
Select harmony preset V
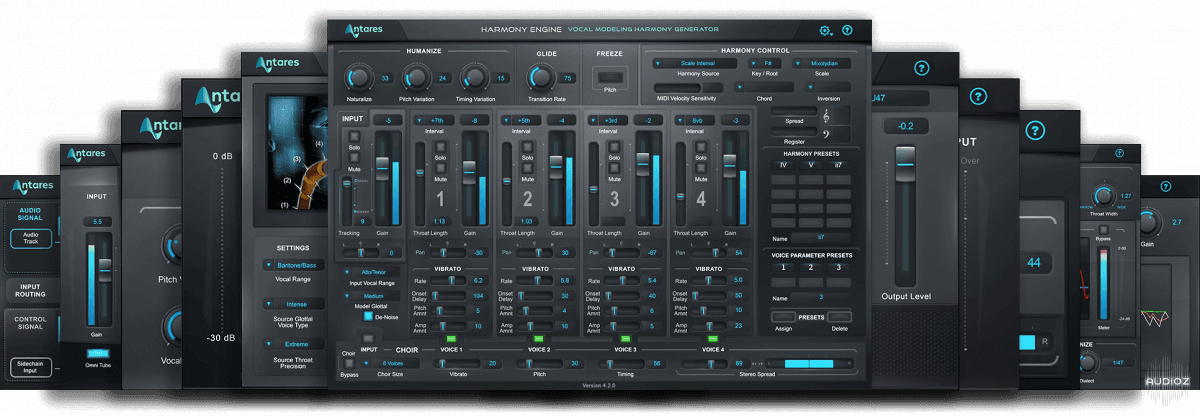click(811, 164)
